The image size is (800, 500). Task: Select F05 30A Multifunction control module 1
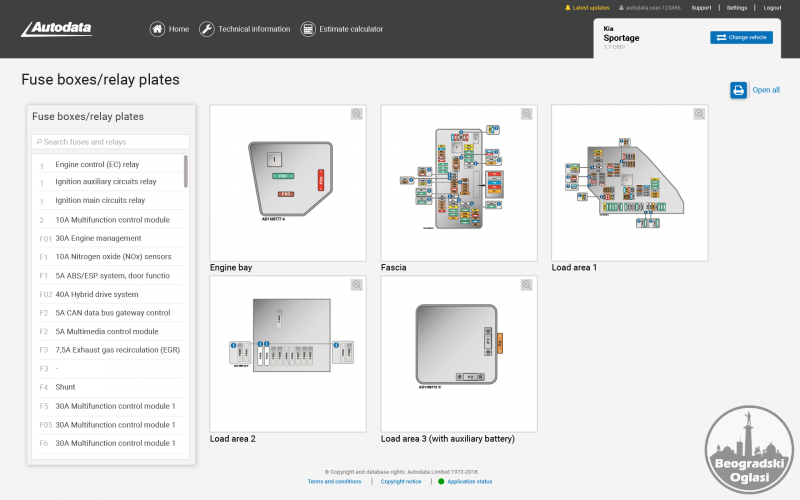[x=111, y=424]
